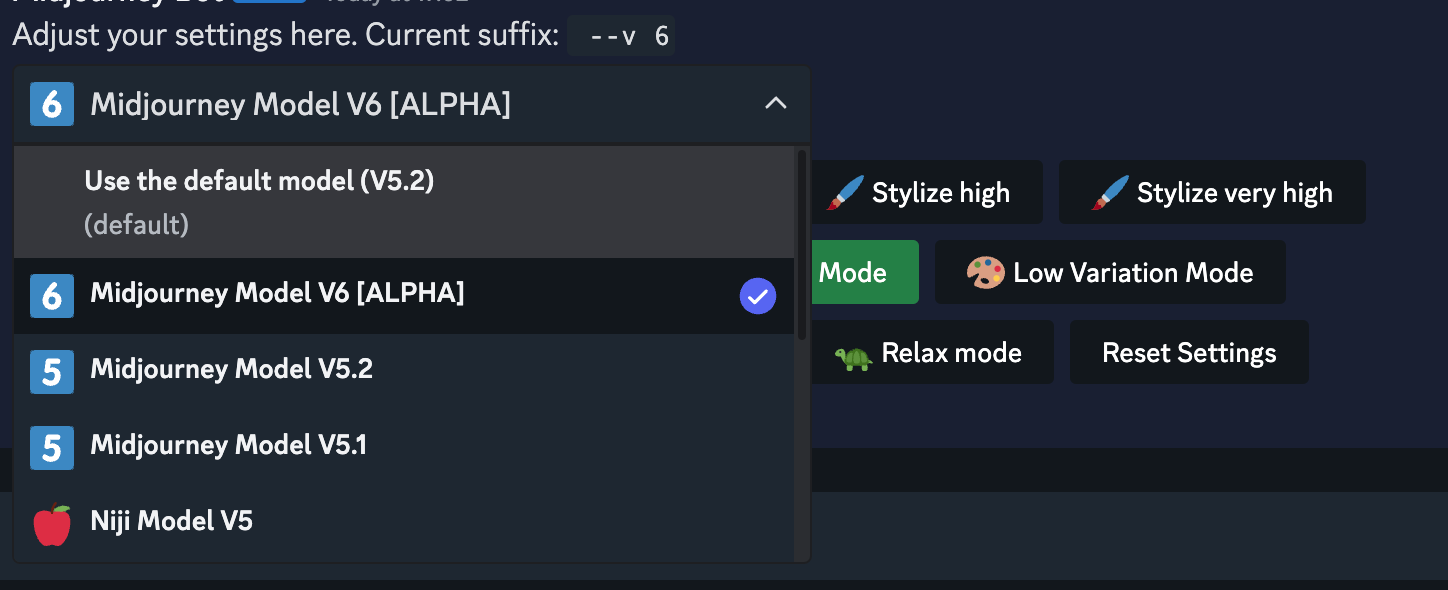This screenshot has width=1448, height=590.
Task: Click the dropdown list scrollbar
Action: point(801,245)
